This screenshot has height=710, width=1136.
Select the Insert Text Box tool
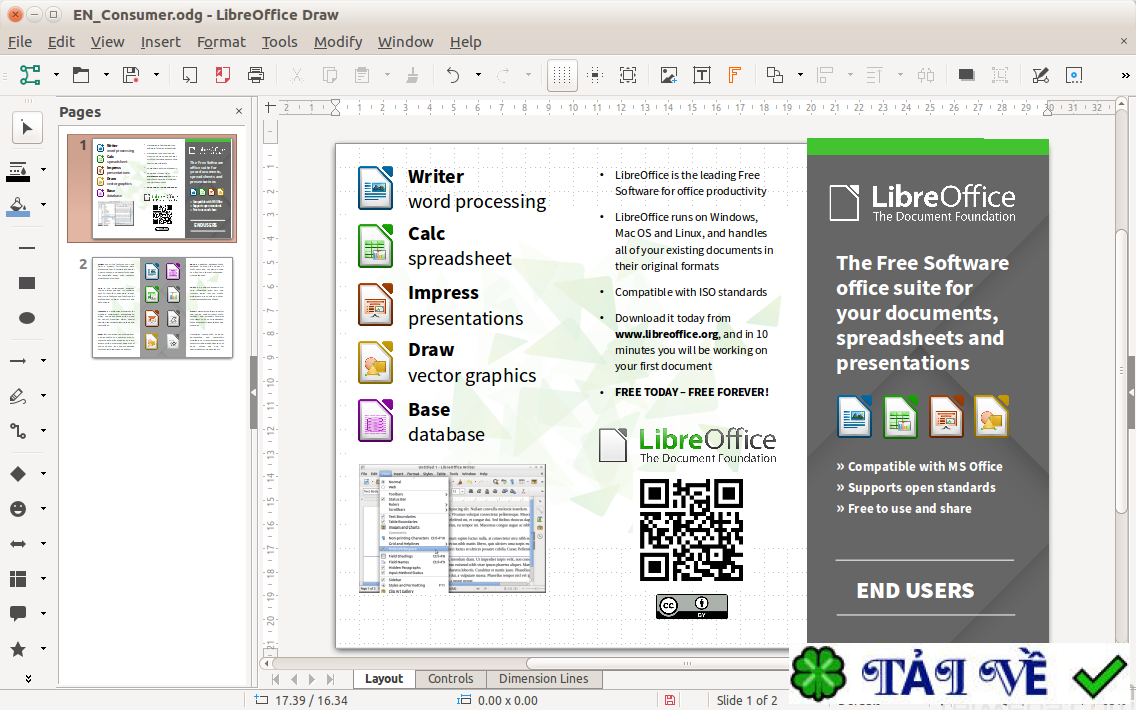702,75
